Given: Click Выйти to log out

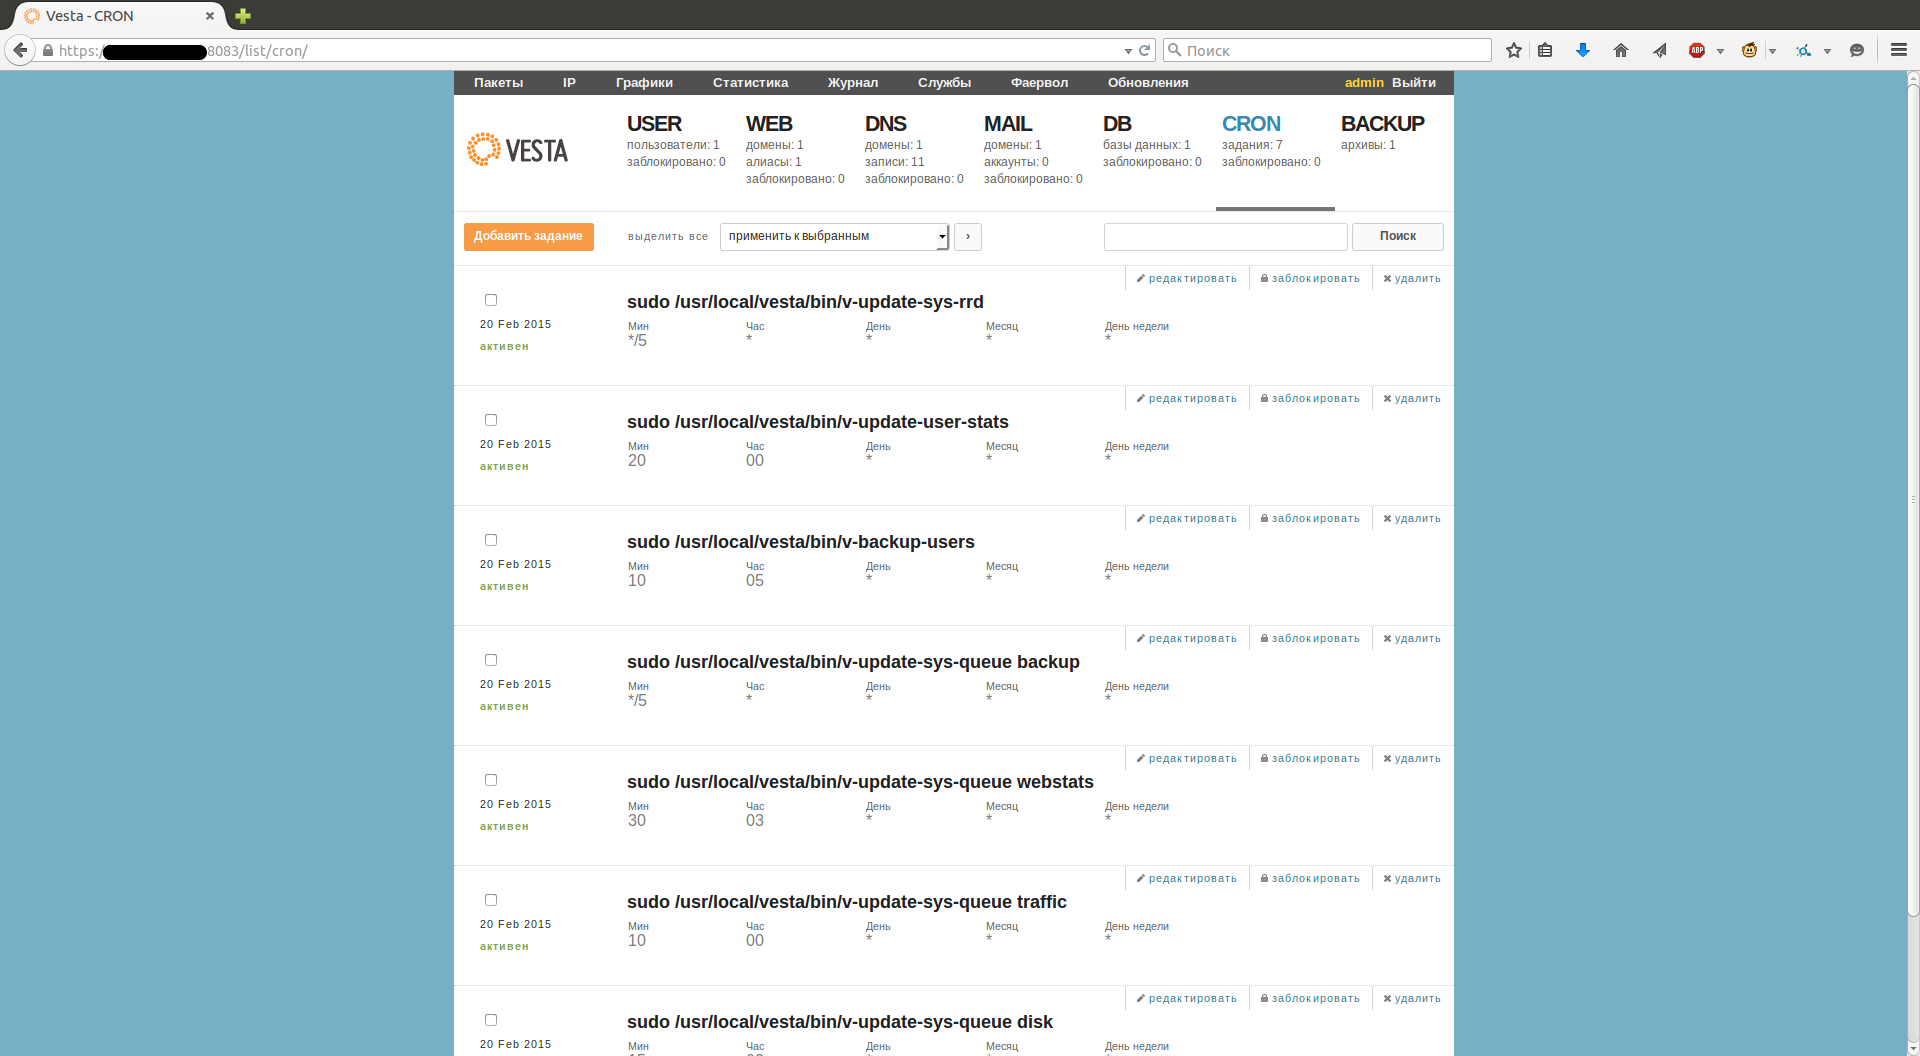Looking at the screenshot, I should (x=1414, y=83).
